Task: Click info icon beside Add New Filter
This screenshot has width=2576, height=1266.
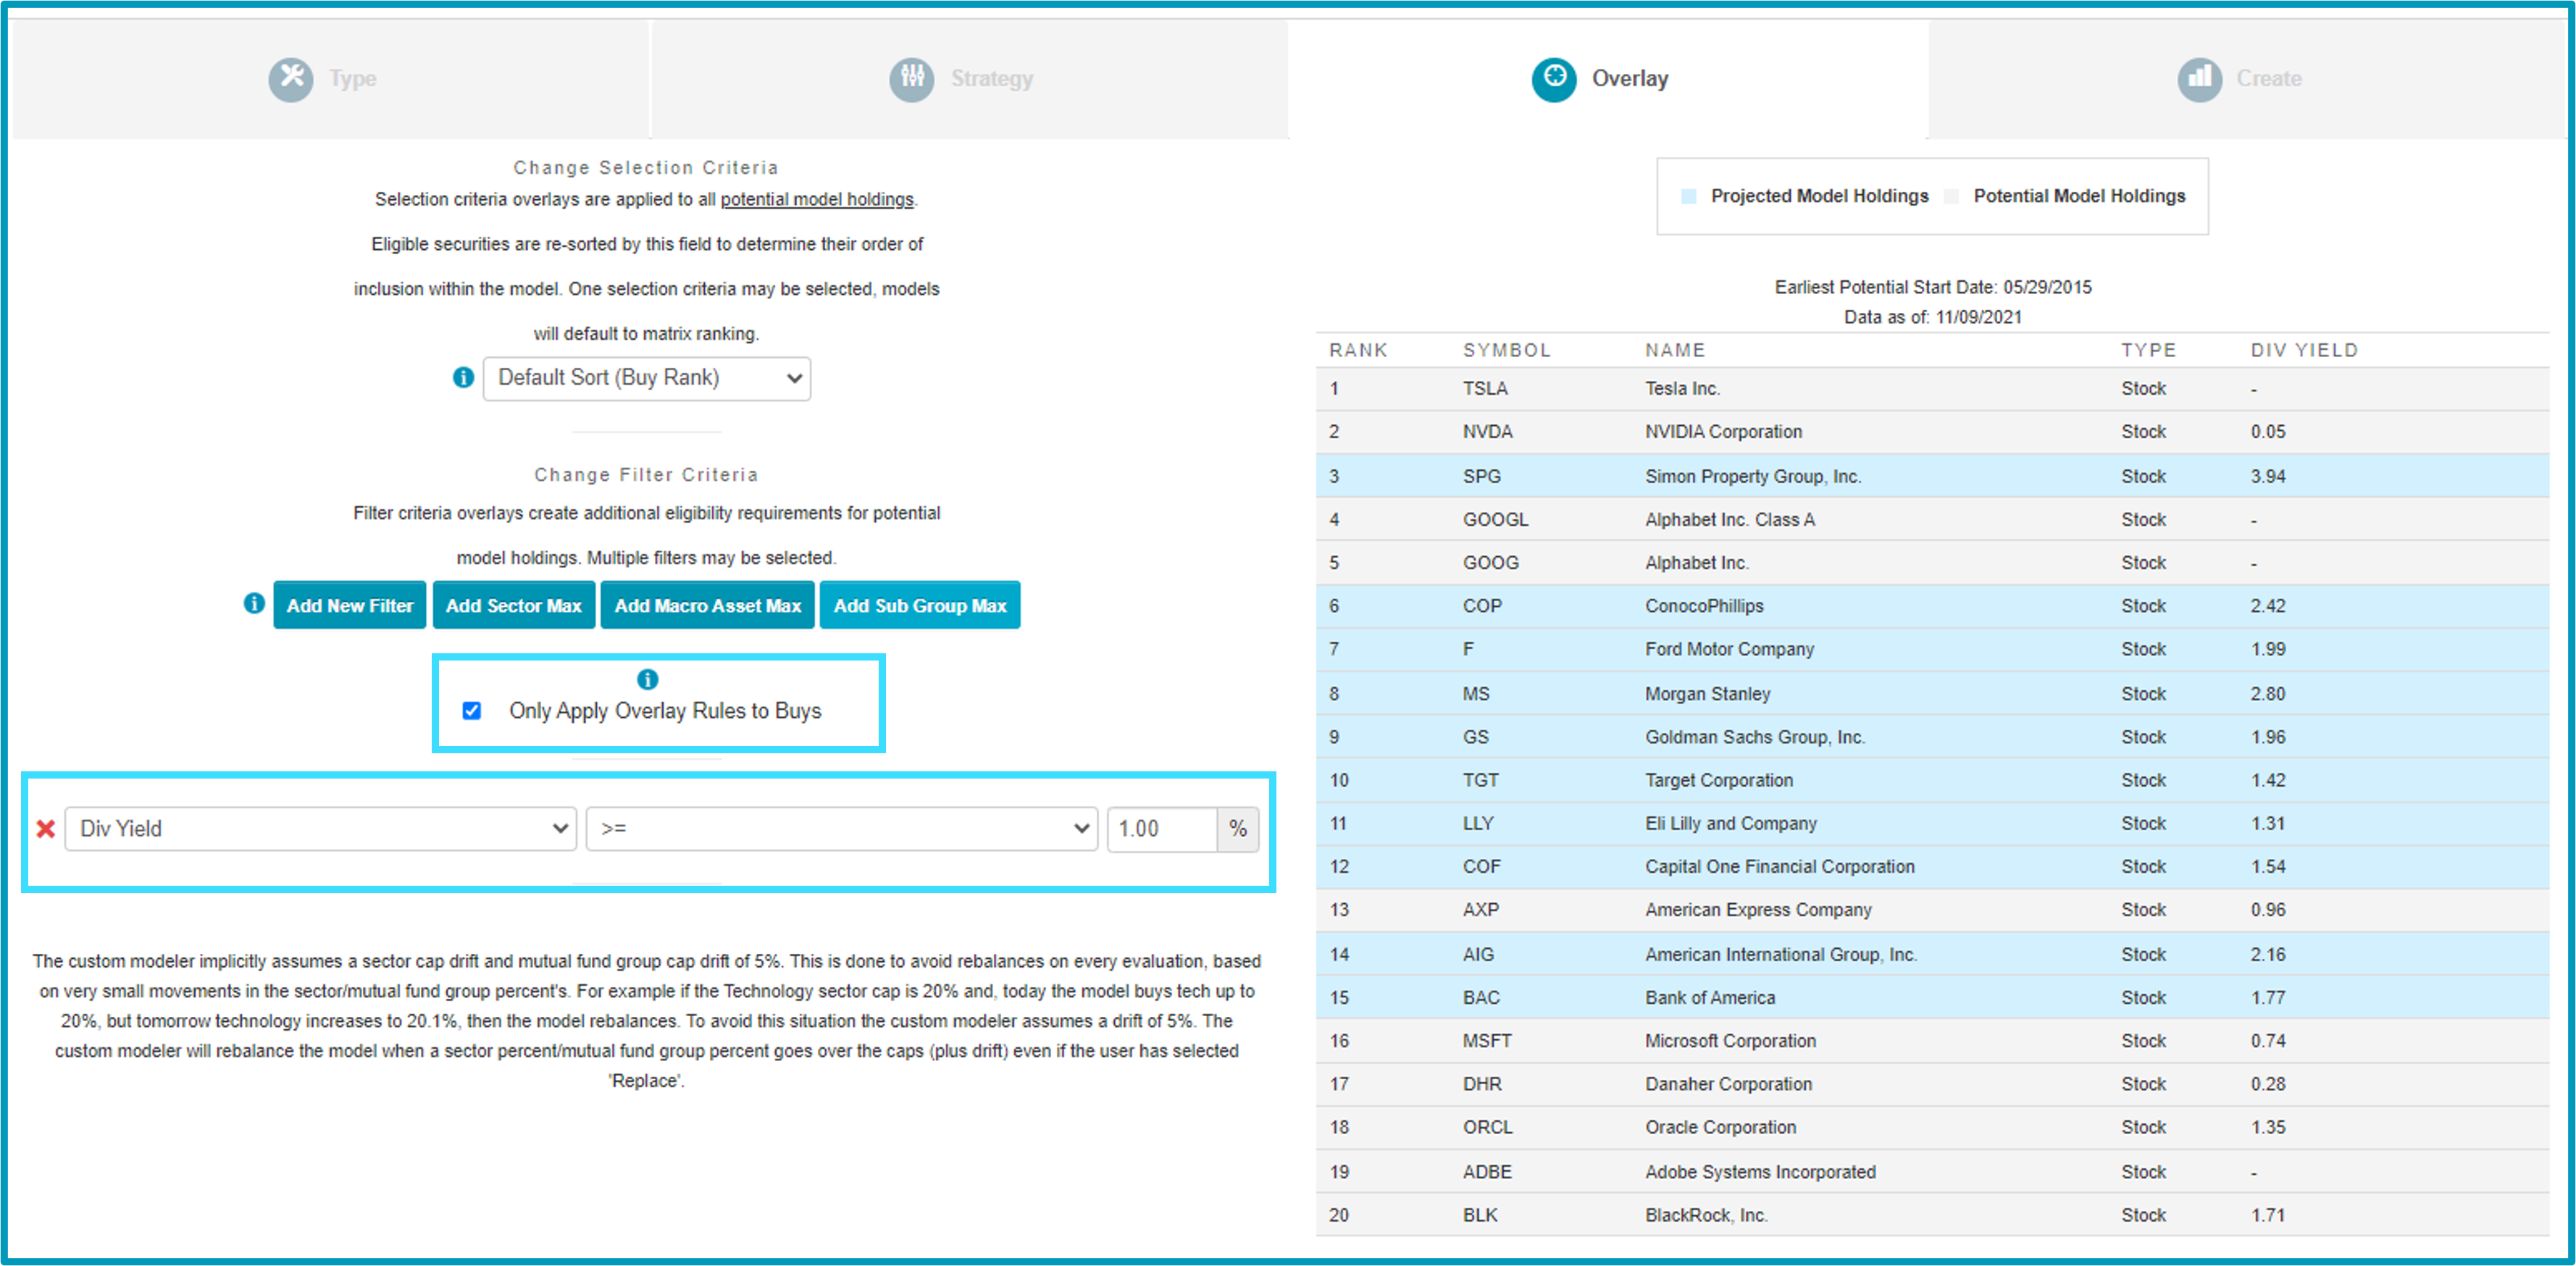Action: 254,603
